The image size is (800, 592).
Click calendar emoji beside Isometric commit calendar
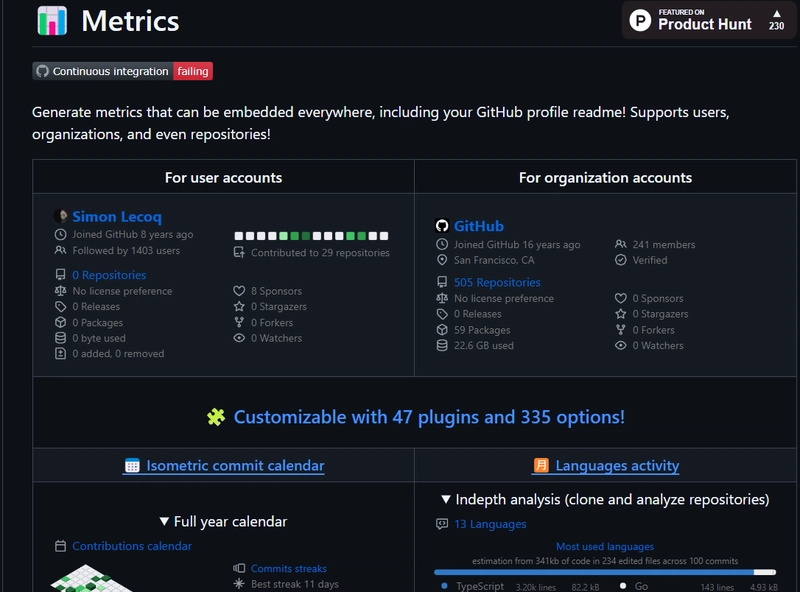click(132, 465)
